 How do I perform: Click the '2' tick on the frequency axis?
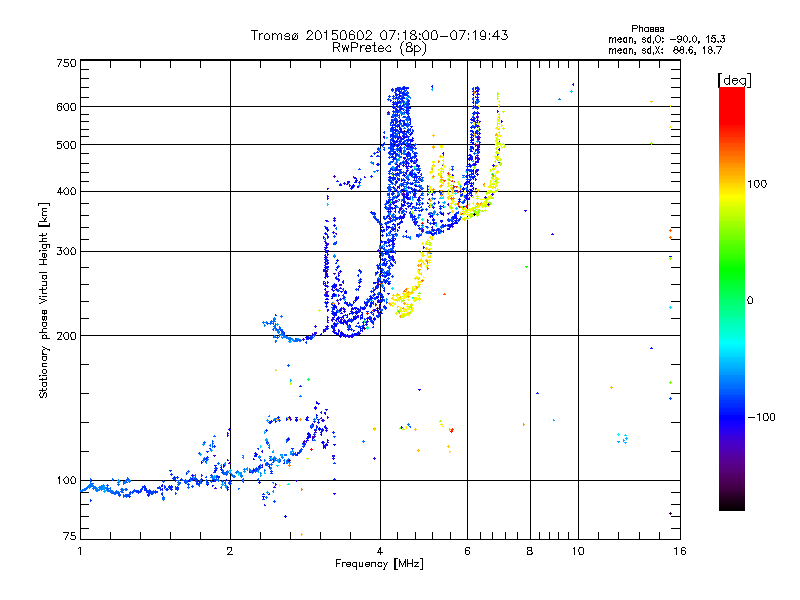(x=230, y=551)
